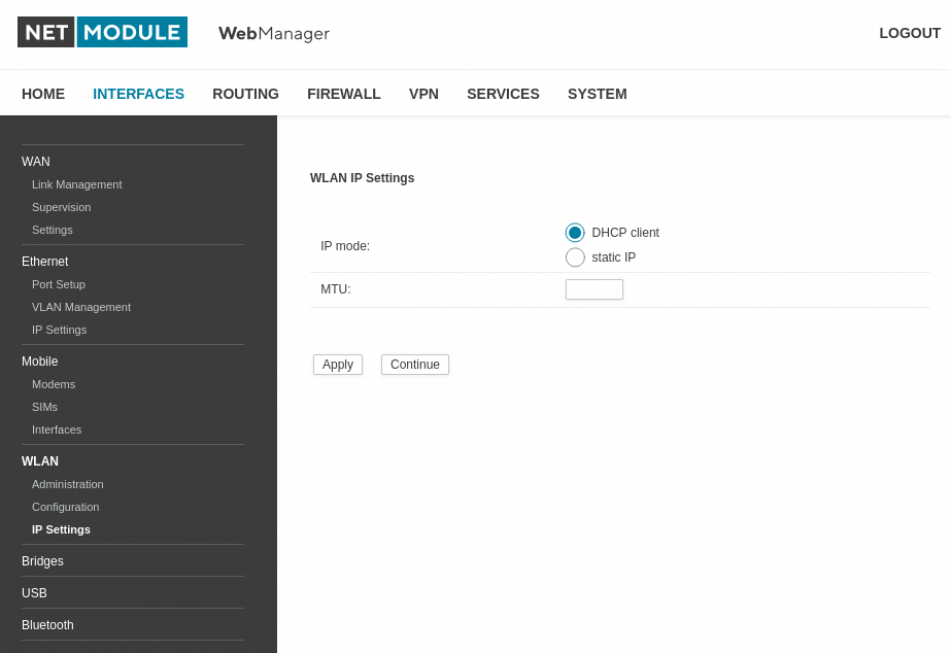Log out via the LOGOUT link
This screenshot has height=653, width=950.
(x=909, y=33)
